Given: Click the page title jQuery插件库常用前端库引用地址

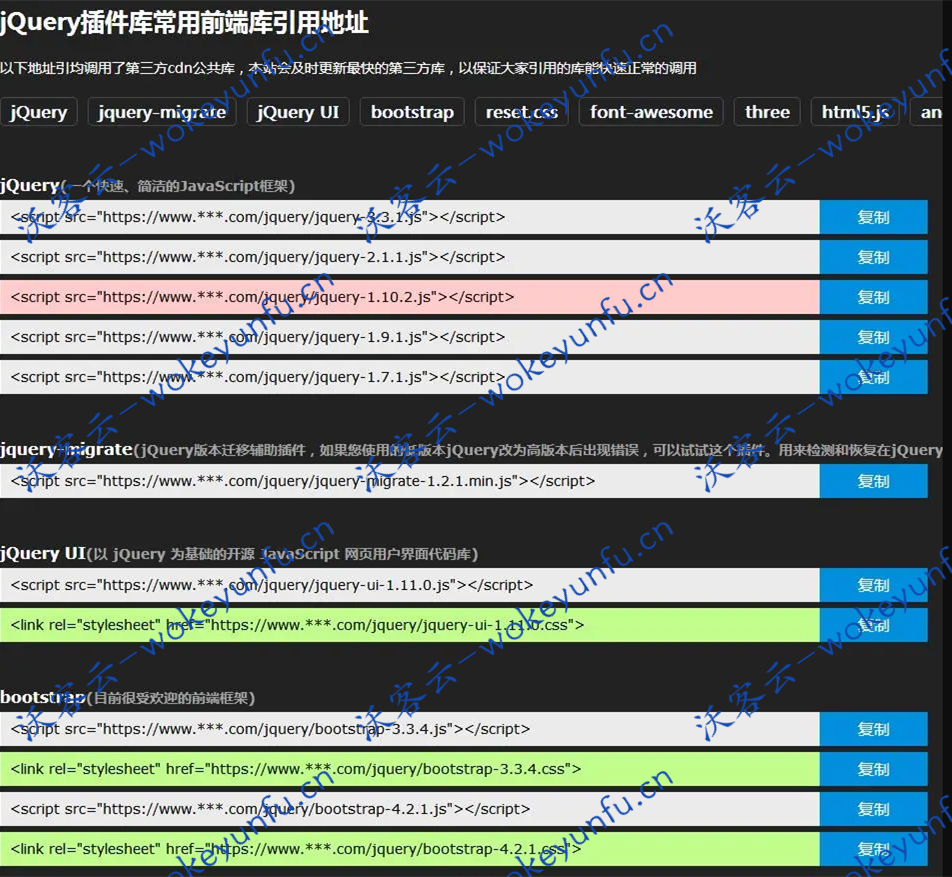Looking at the screenshot, I should pyautogui.click(x=185, y=23).
